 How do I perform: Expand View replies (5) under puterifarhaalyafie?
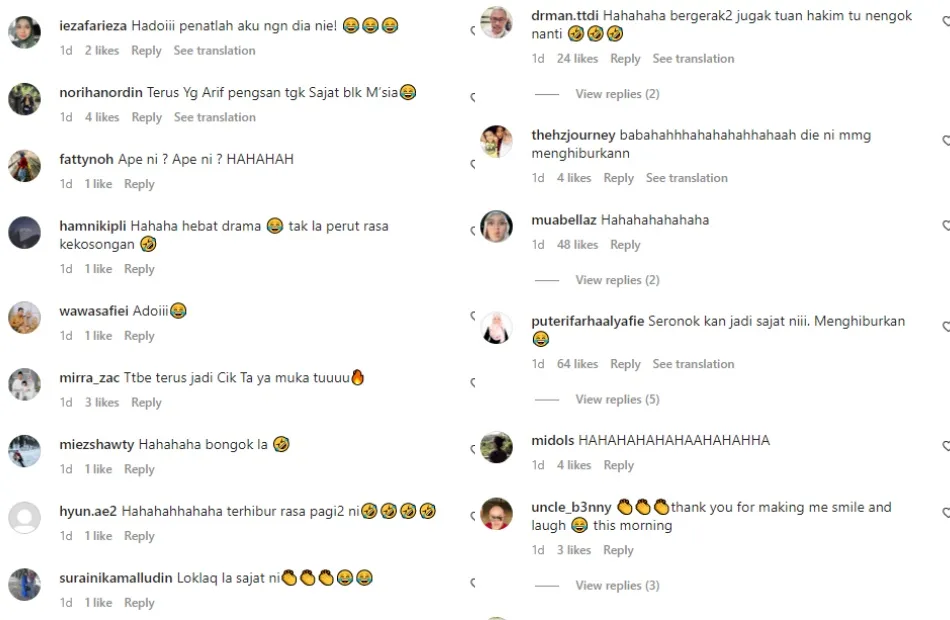pos(617,399)
